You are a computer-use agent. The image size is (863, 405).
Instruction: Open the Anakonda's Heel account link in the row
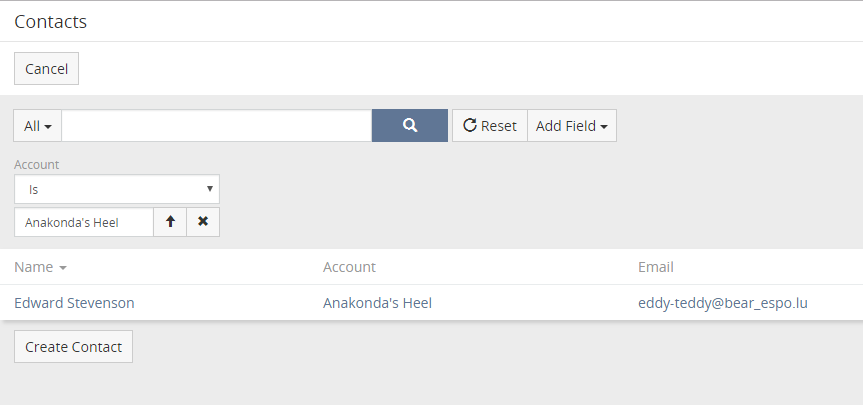click(x=377, y=303)
